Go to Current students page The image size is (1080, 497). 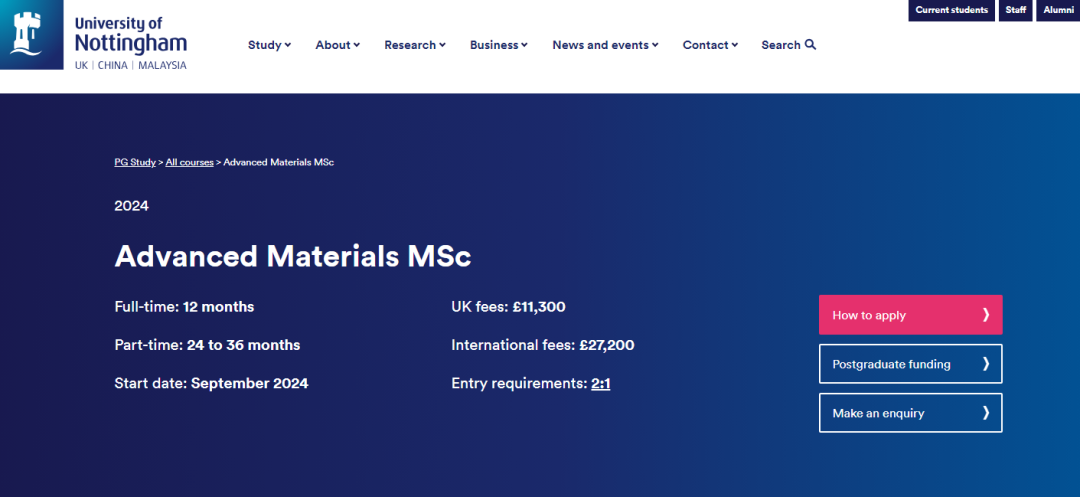(951, 10)
